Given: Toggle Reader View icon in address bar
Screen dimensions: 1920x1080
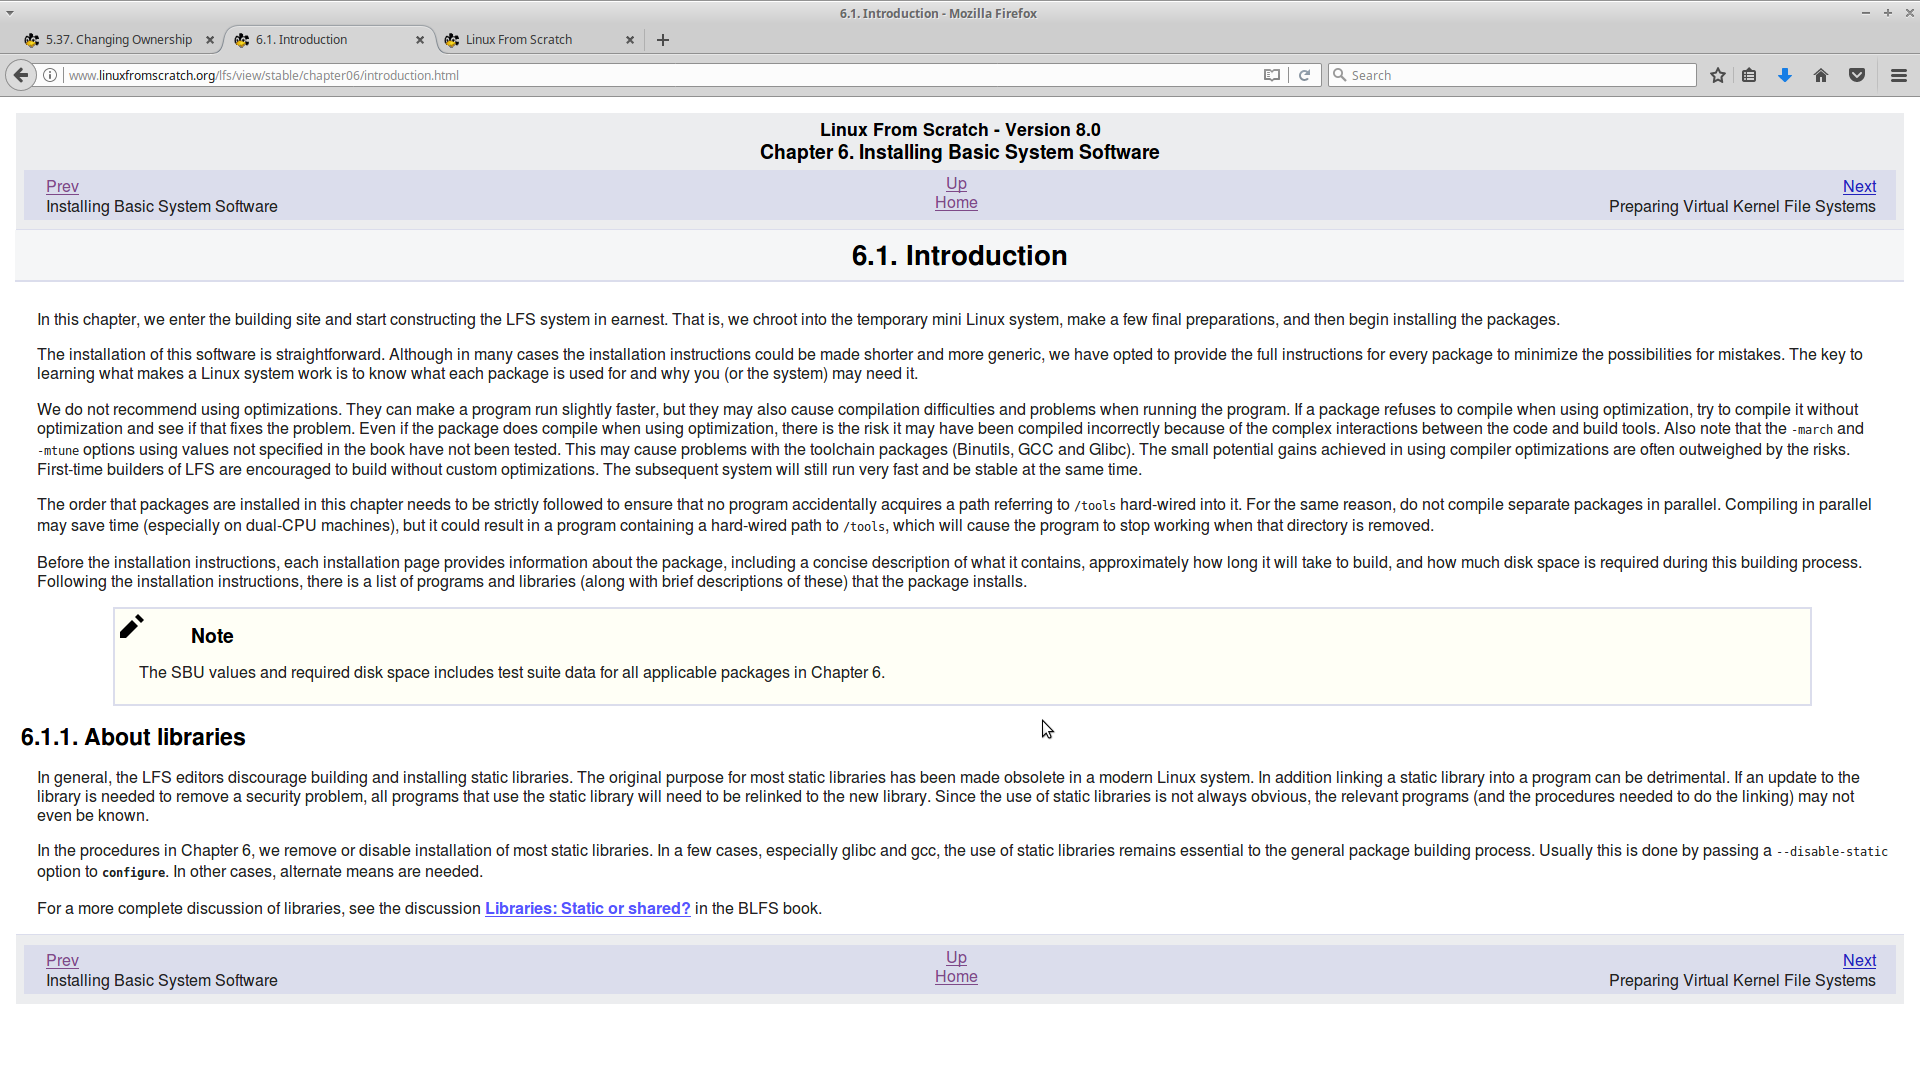Looking at the screenshot, I should point(1271,75).
